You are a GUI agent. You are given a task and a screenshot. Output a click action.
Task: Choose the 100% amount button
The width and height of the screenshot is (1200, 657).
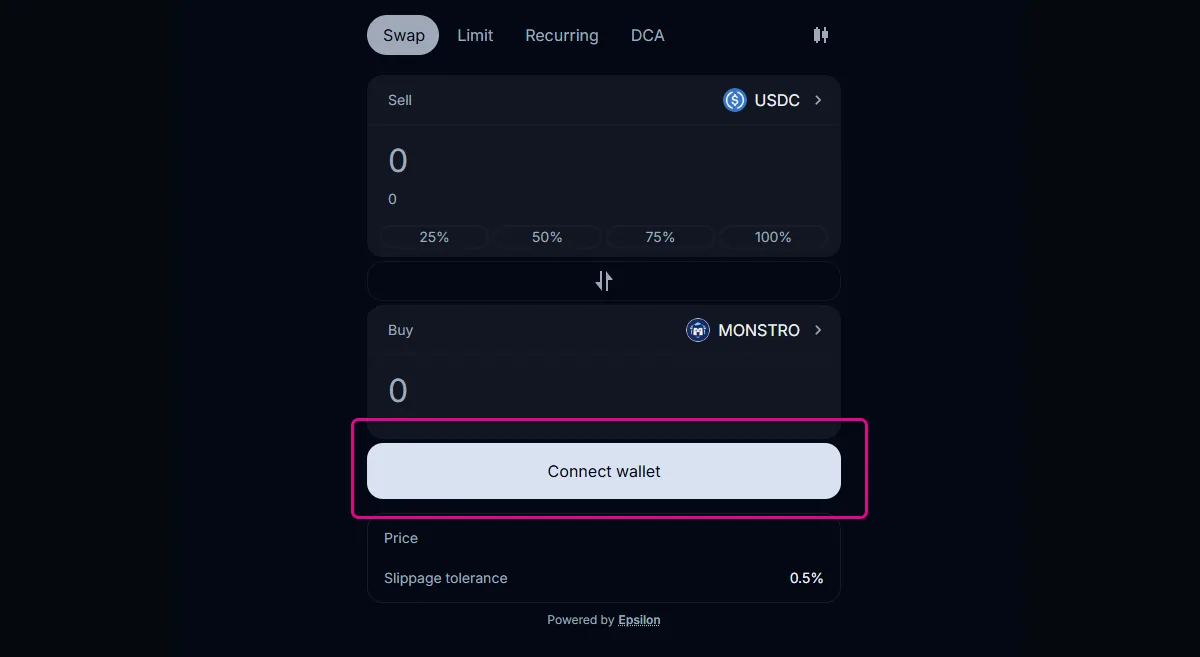[773, 237]
